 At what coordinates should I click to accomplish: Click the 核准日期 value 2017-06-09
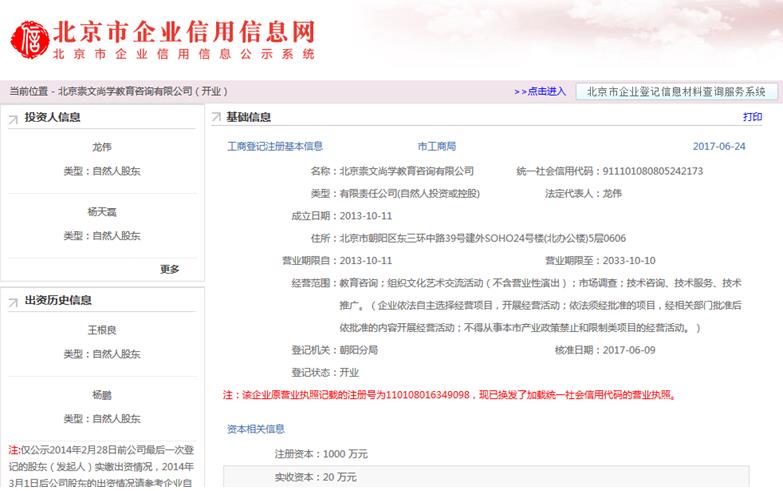(629, 350)
